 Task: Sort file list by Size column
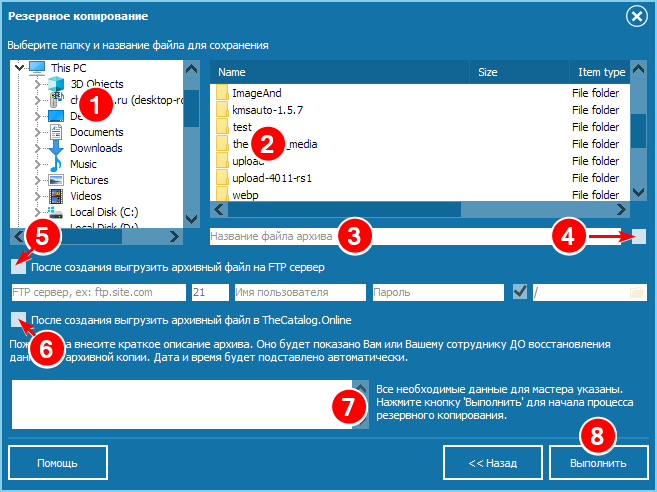[519, 72]
